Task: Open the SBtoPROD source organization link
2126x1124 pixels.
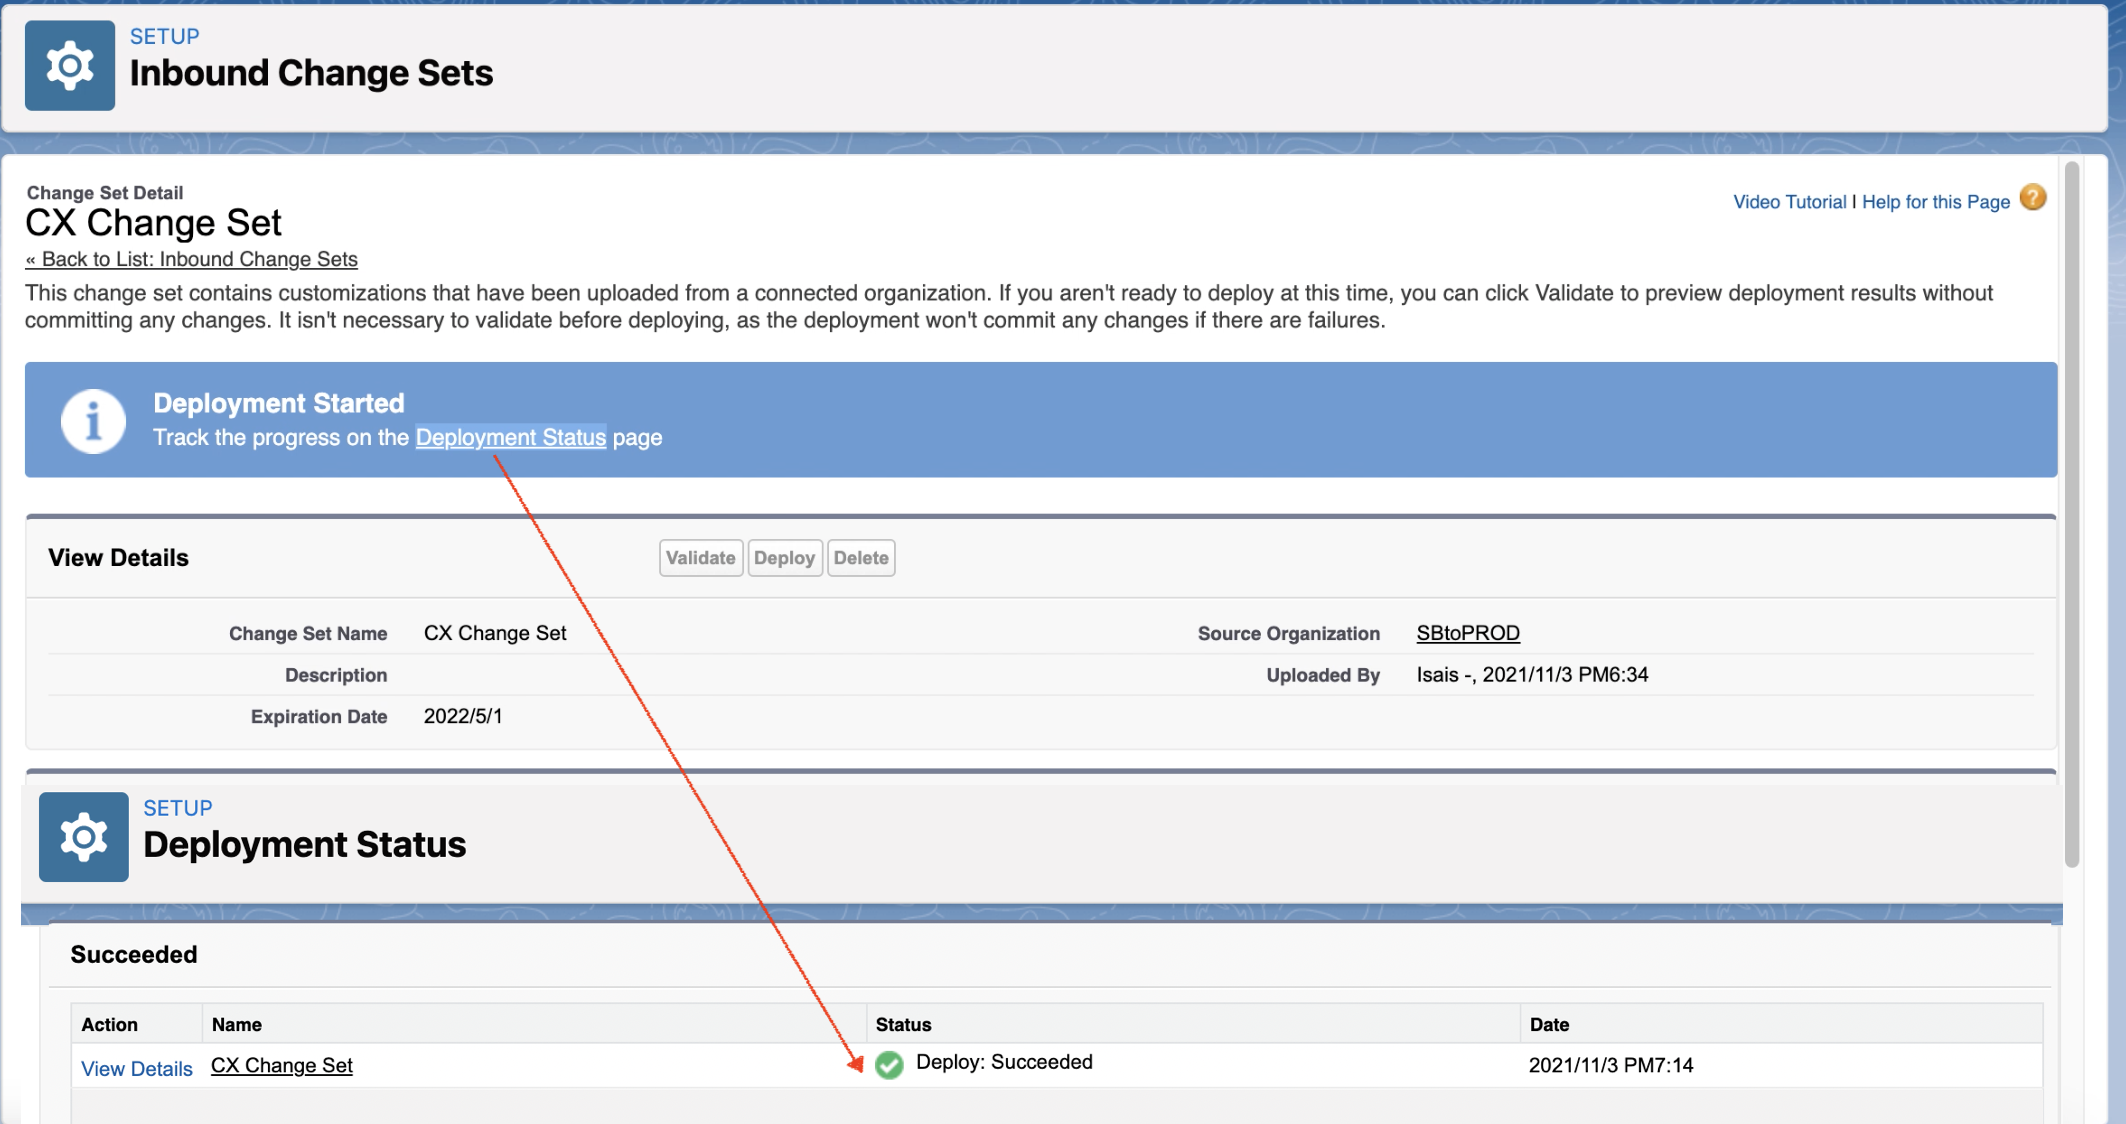Action: pyautogui.click(x=1467, y=633)
